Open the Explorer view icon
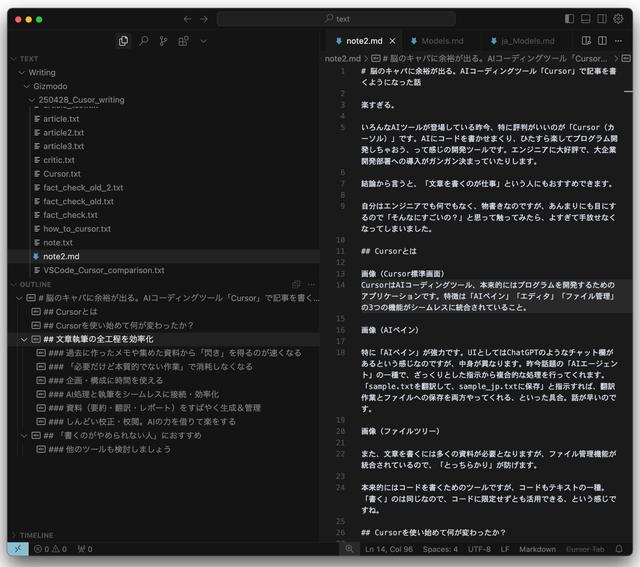The width and height of the screenshot is (640, 567). pos(123,41)
